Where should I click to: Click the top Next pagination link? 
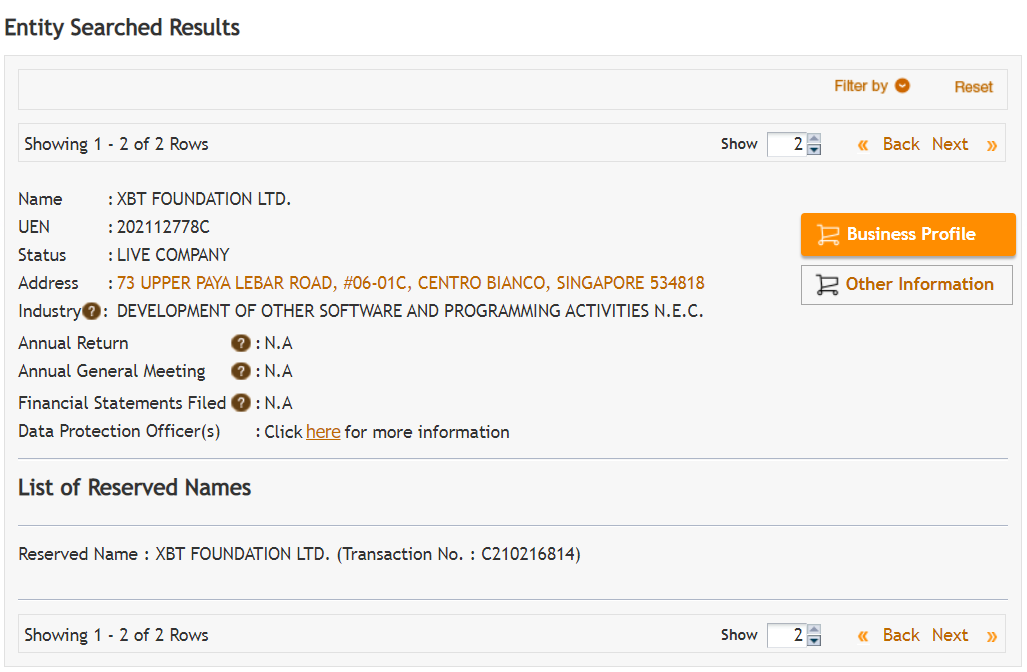click(950, 144)
